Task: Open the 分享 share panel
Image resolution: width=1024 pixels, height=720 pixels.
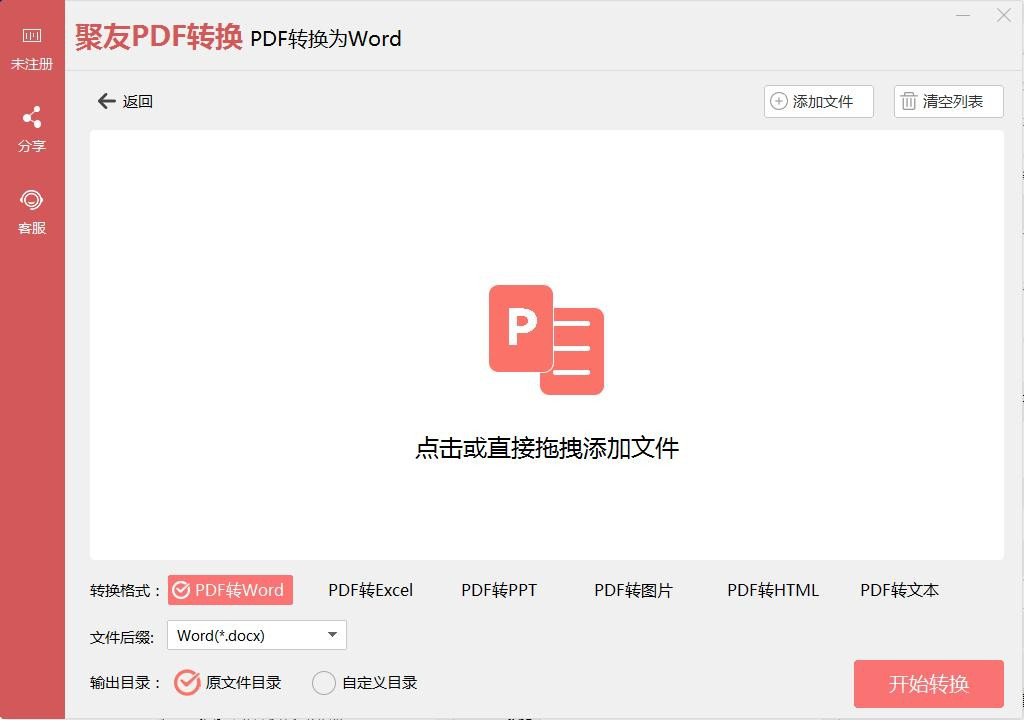Action: [x=32, y=117]
